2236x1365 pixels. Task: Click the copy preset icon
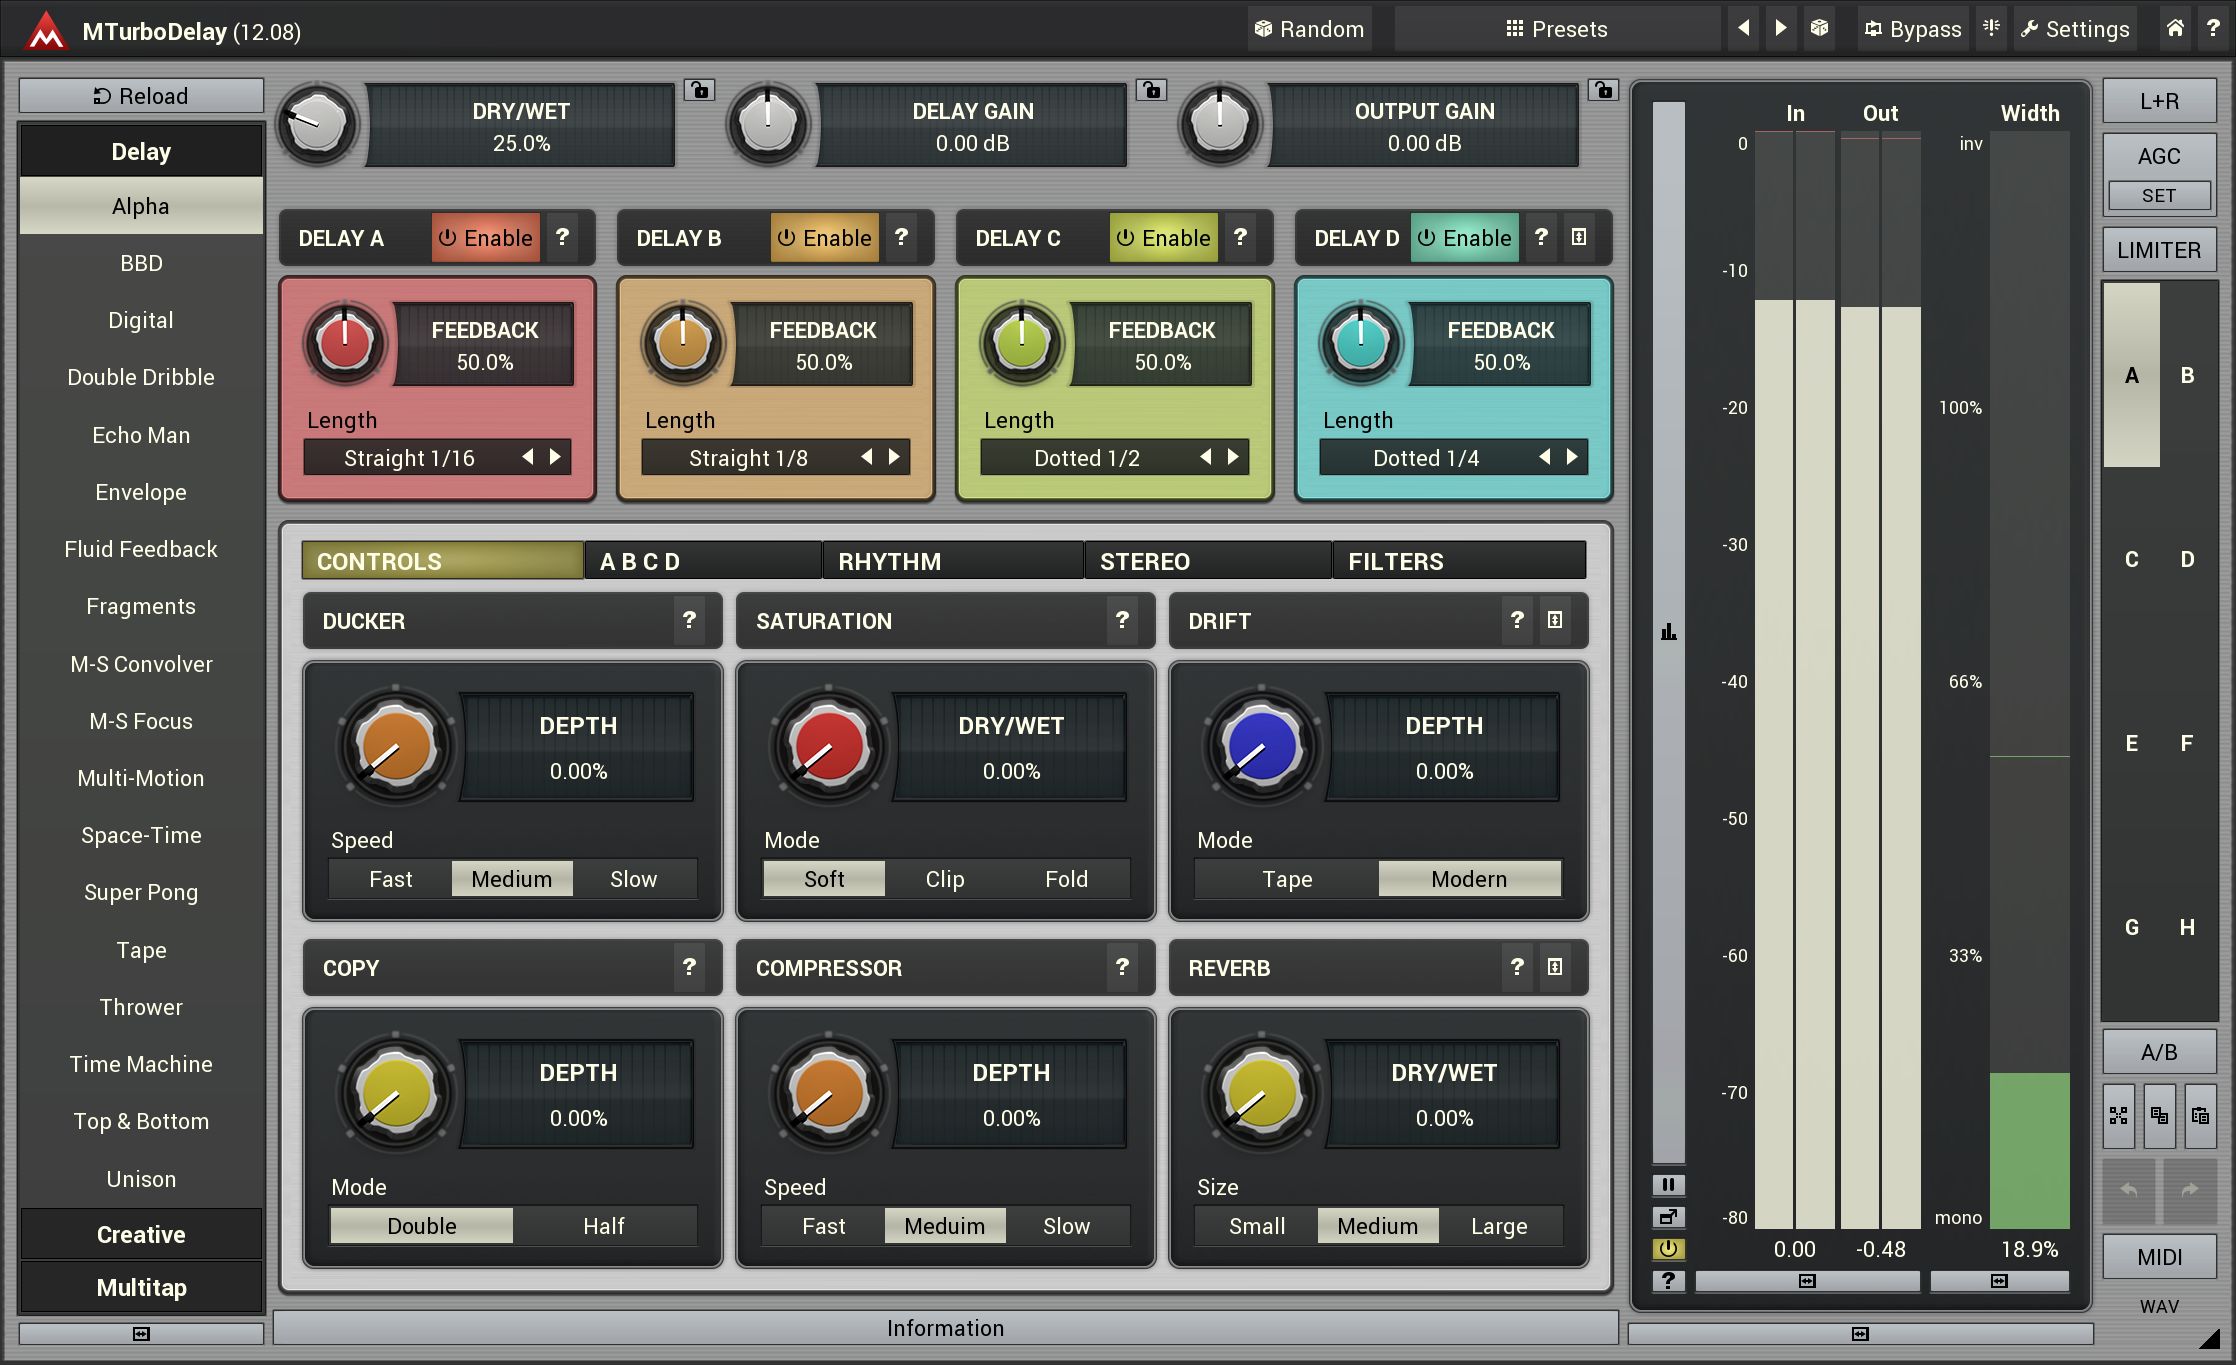[x=2160, y=1115]
